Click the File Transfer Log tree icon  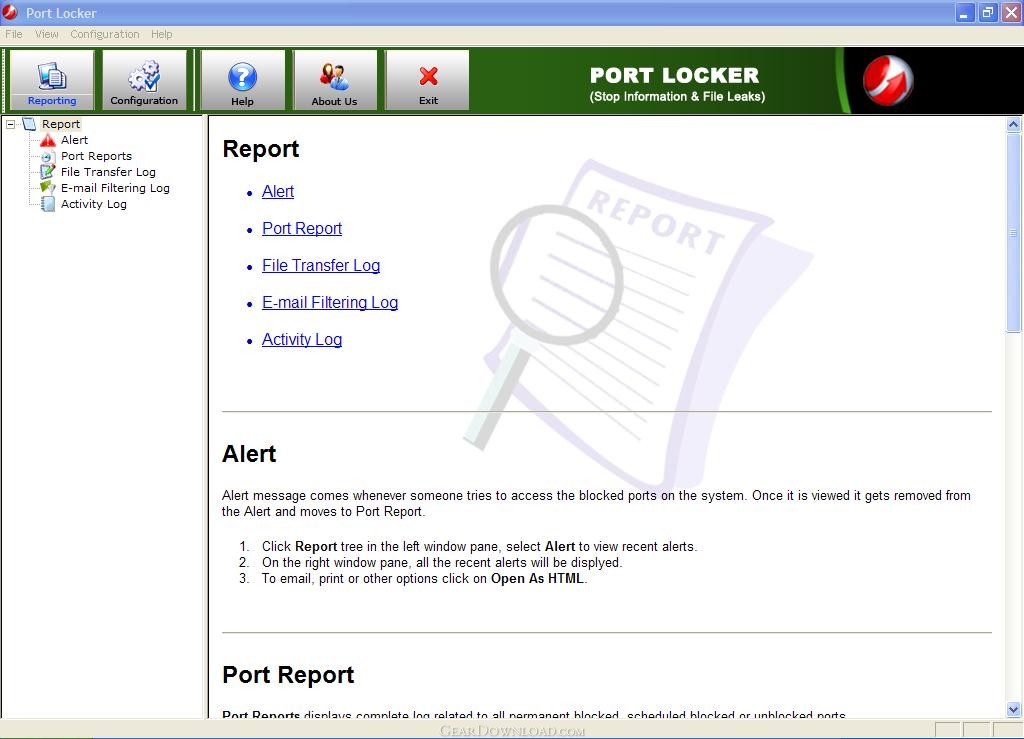tap(48, 172)
